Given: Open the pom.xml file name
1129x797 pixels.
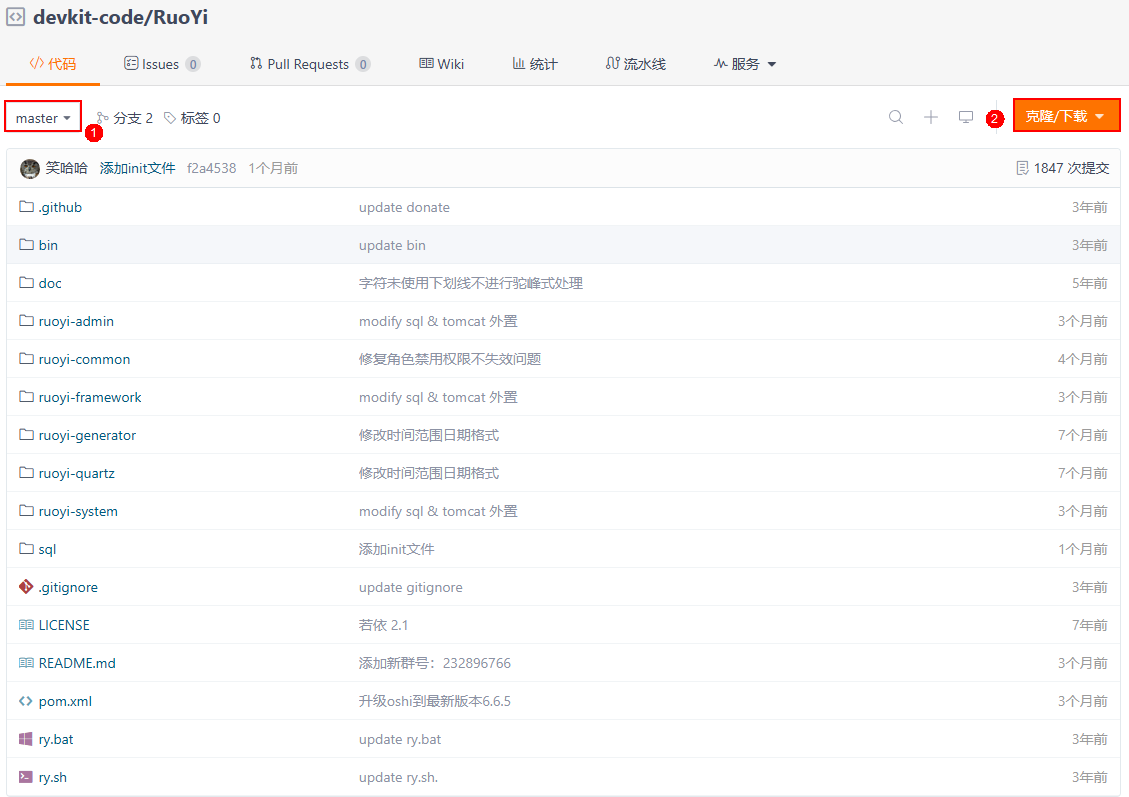Looking at the screenshot, I should click(66, 701).
